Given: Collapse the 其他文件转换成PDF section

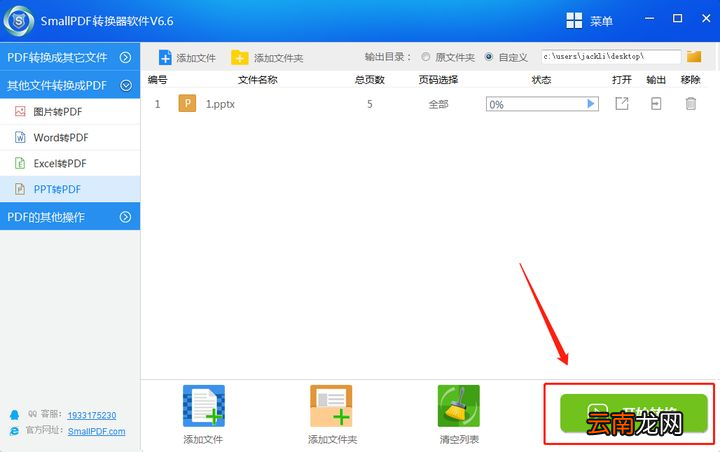Looking at the screenshot, I should pyautogui.click(x=70, y=85).
